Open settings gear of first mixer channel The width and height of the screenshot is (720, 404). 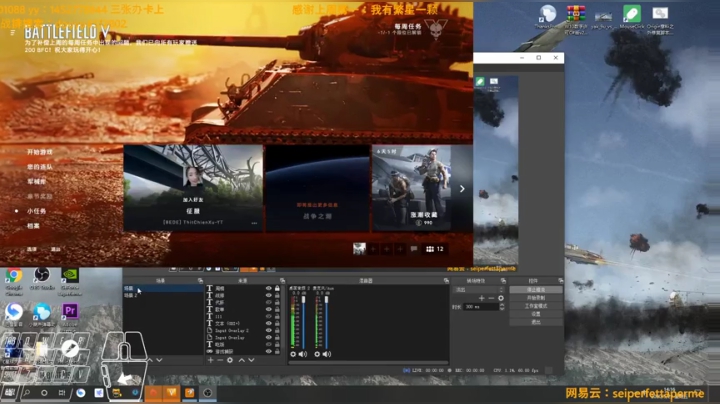(293, 354)
